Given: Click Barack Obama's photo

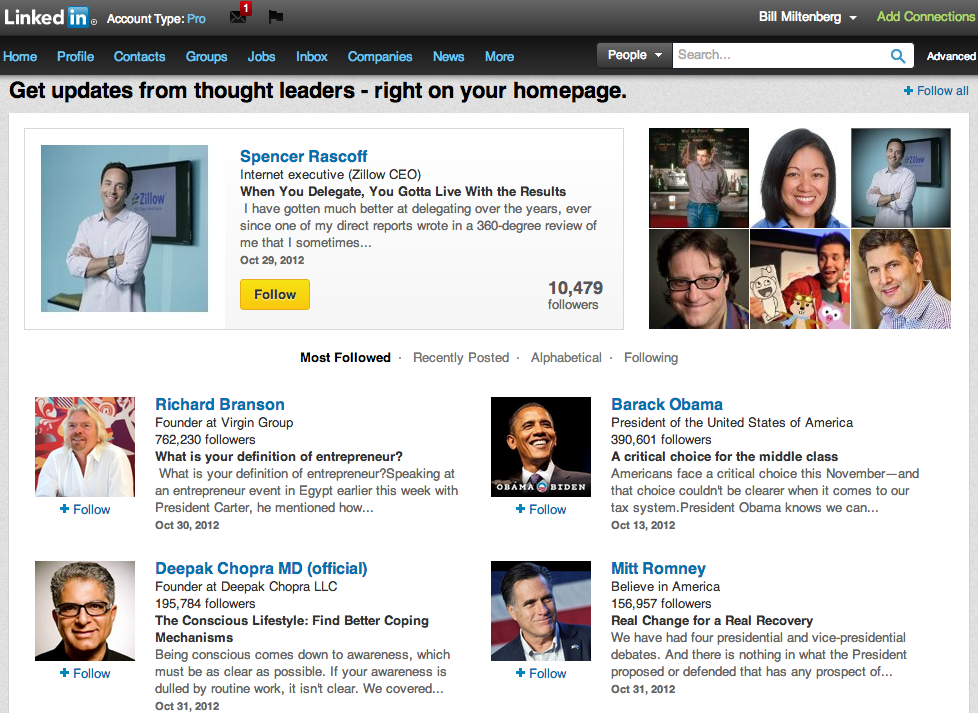Looking at the screenshot, I should [541, 447].
